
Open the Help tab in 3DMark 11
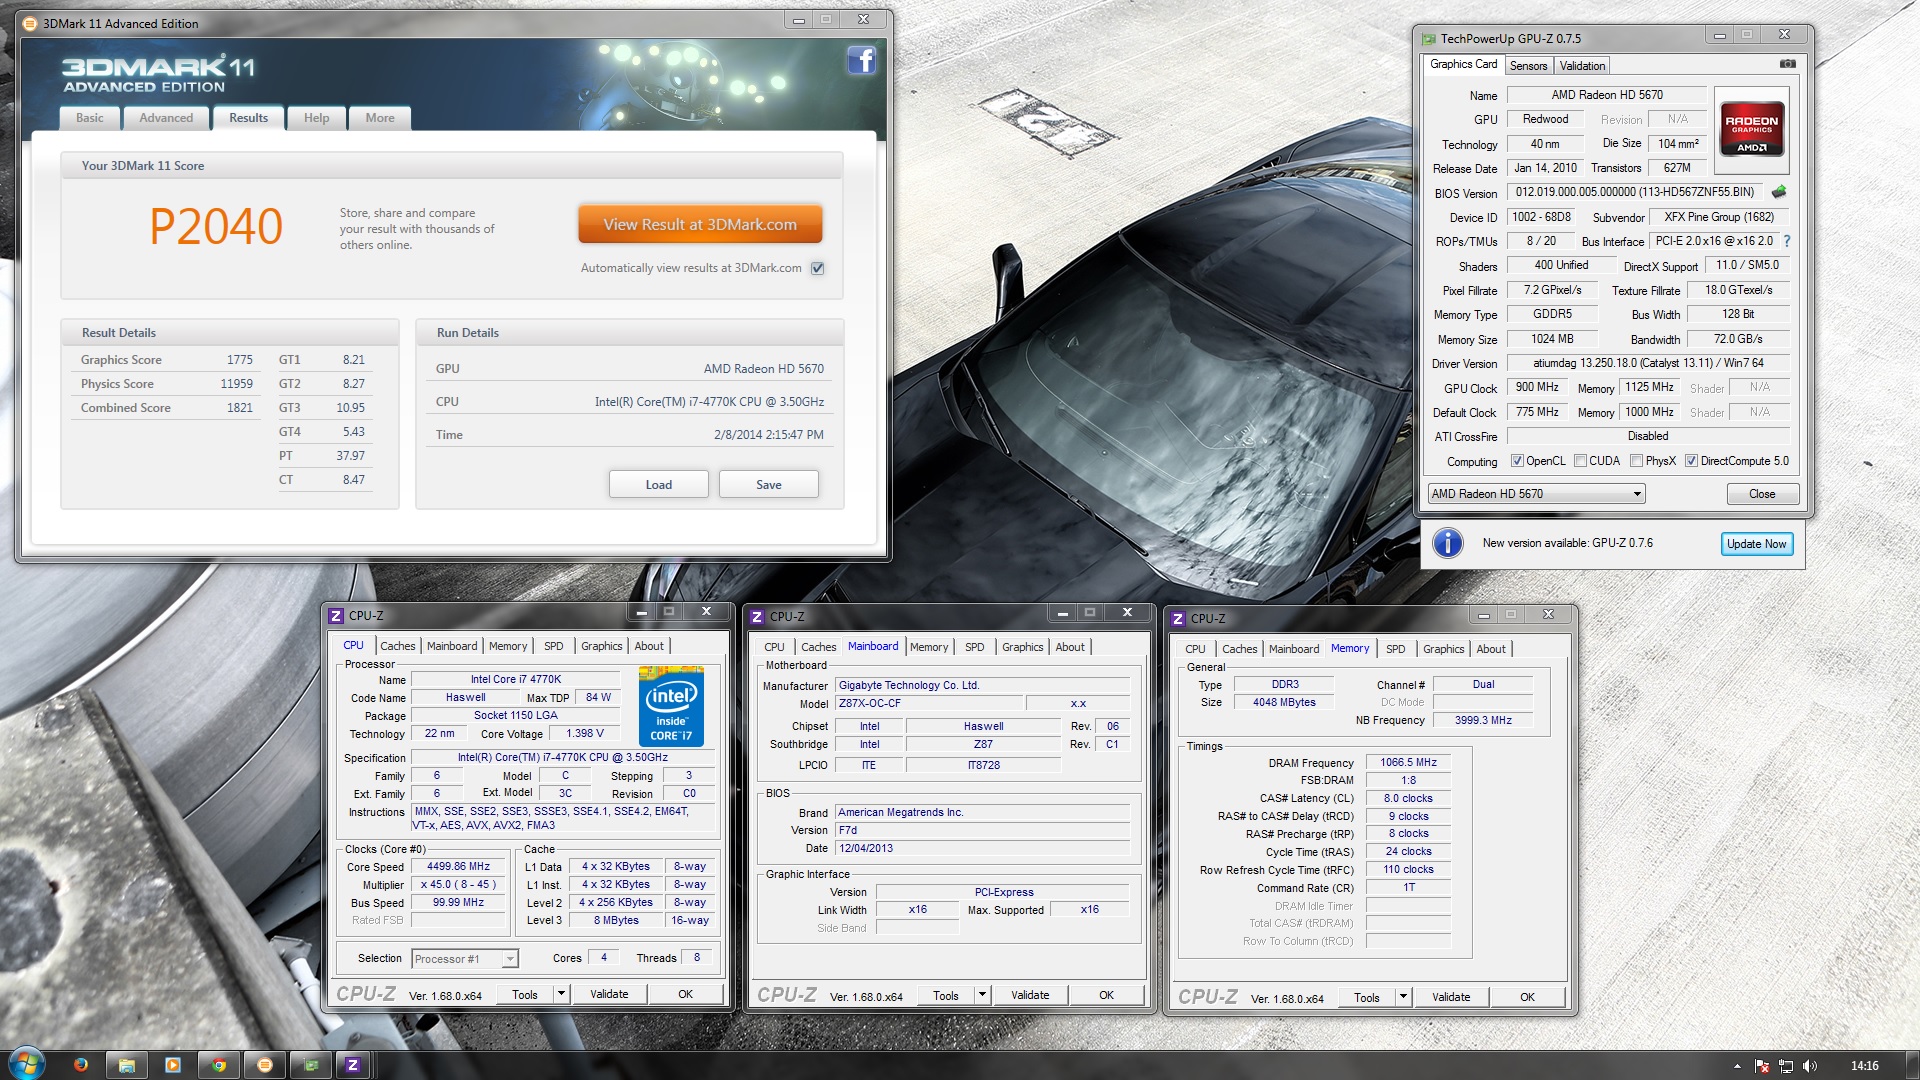(x=316, y=118)
